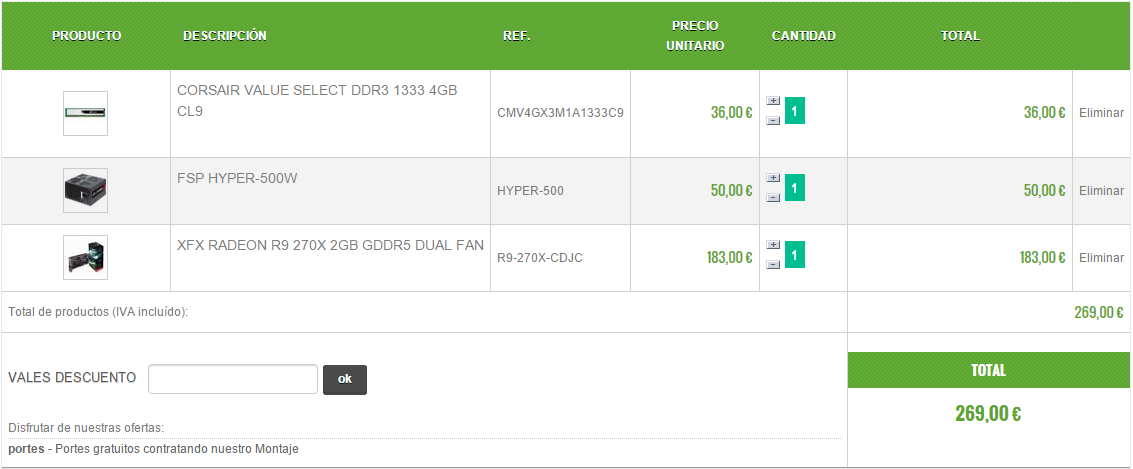The image size is (1133, 469).
Task: Click the PRODUCTO column header
Action: (87, 35)
